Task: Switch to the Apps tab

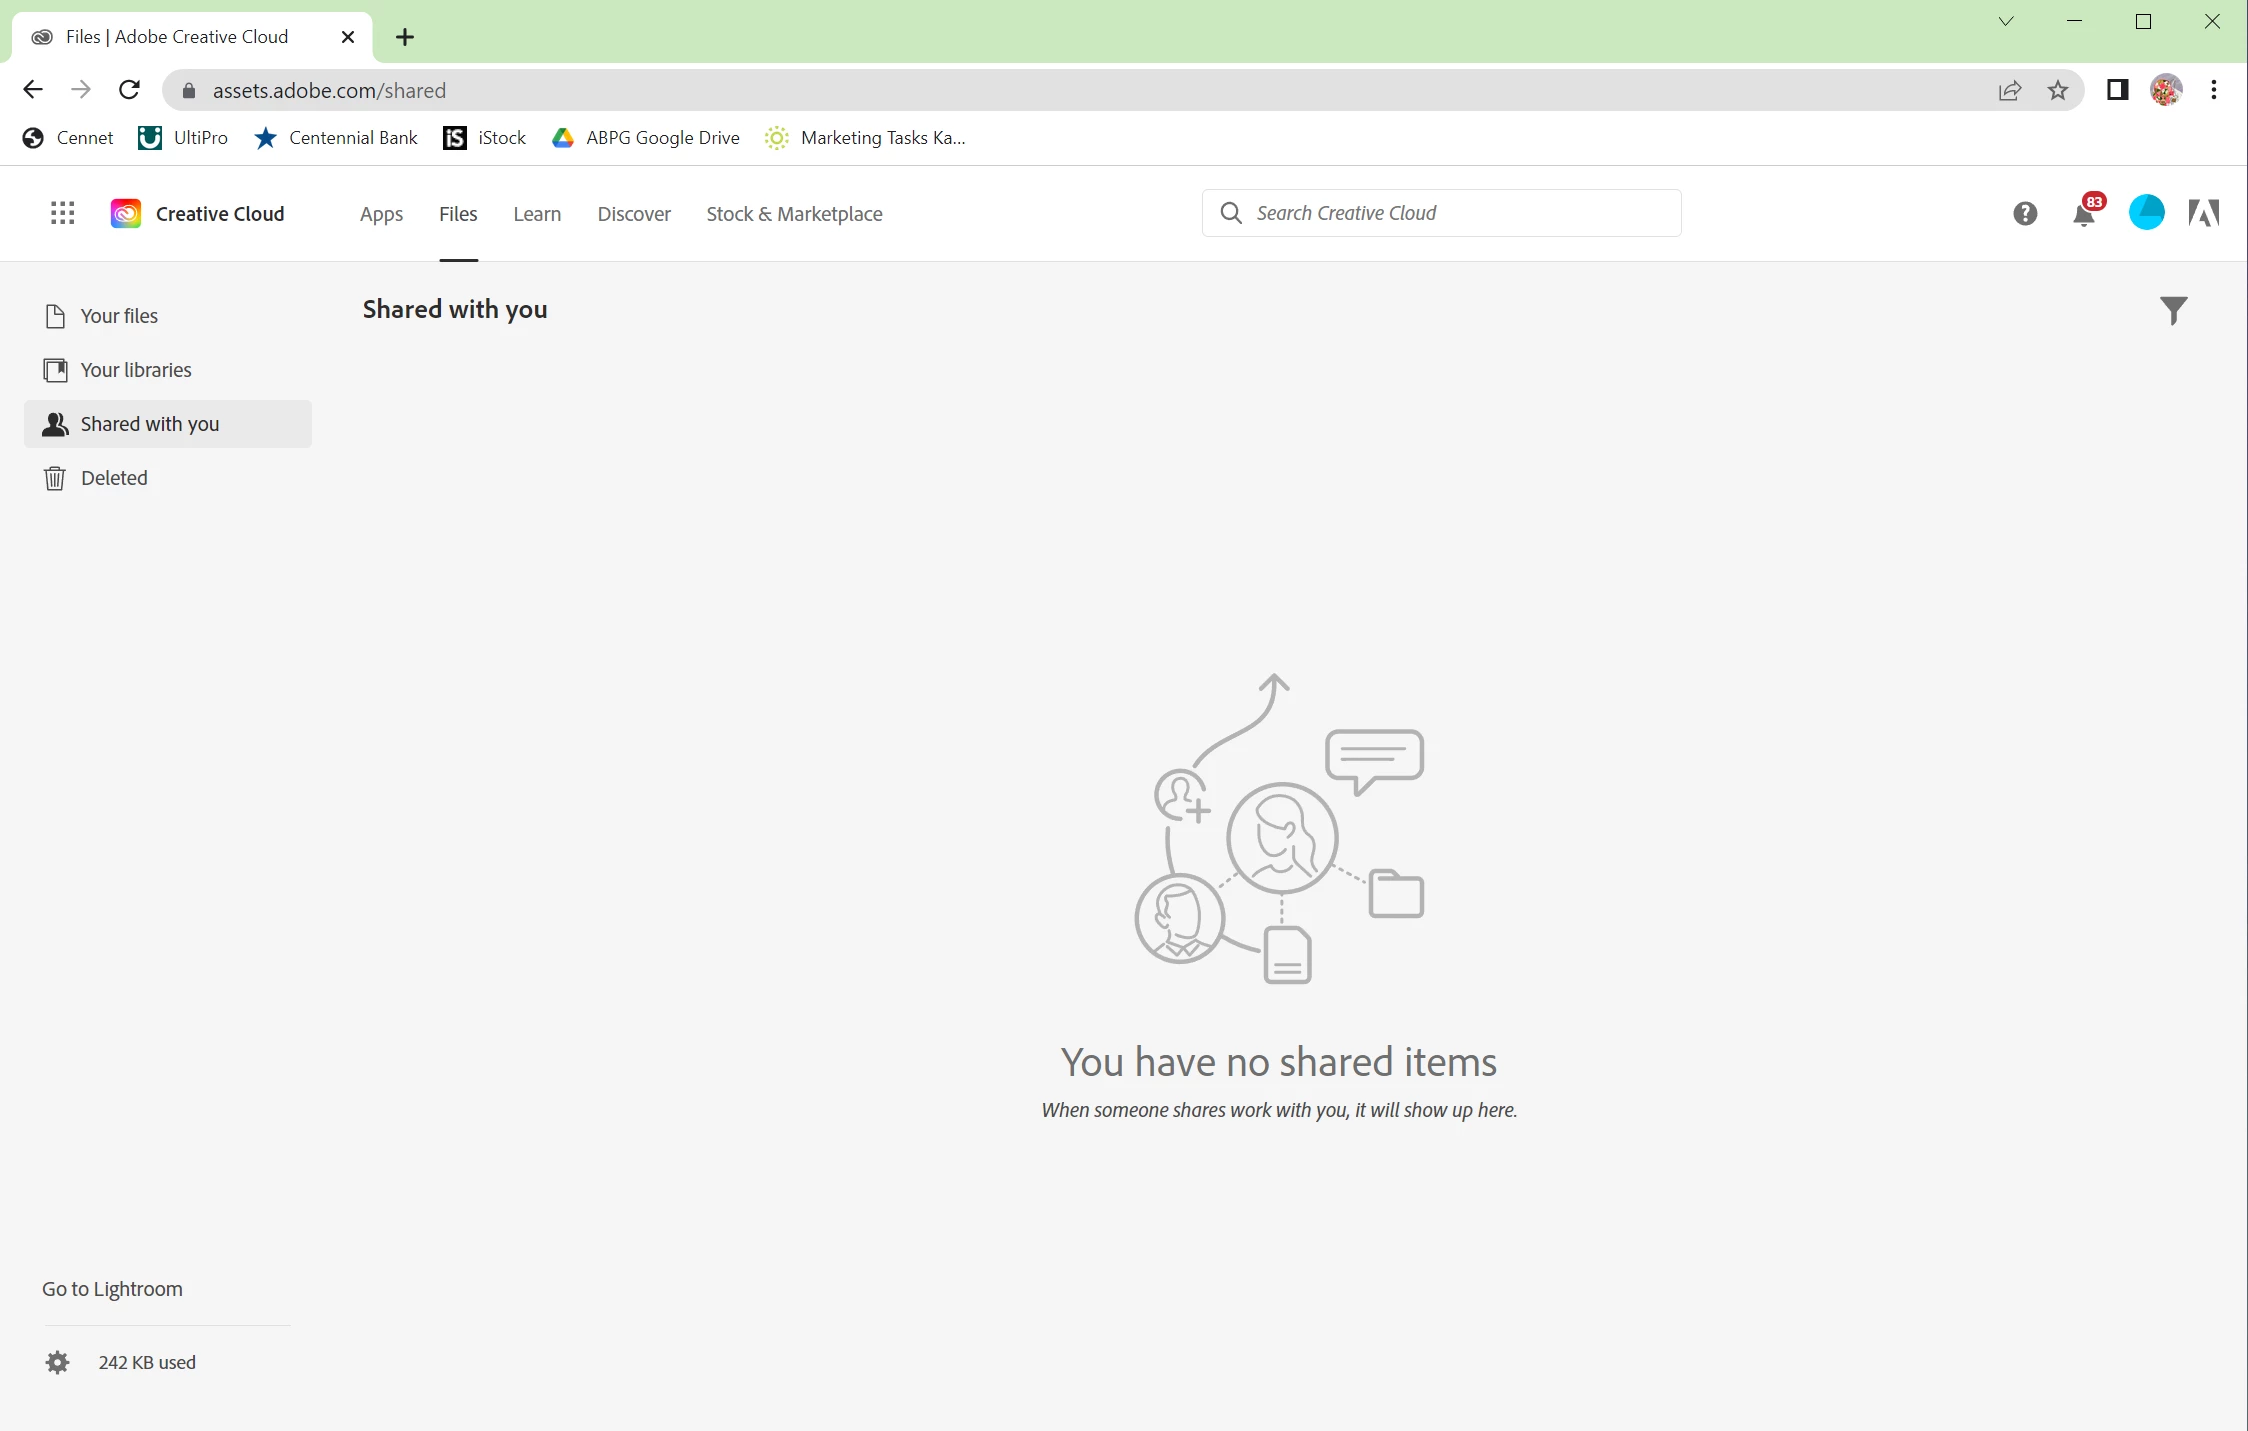Action: pos(381,214)
